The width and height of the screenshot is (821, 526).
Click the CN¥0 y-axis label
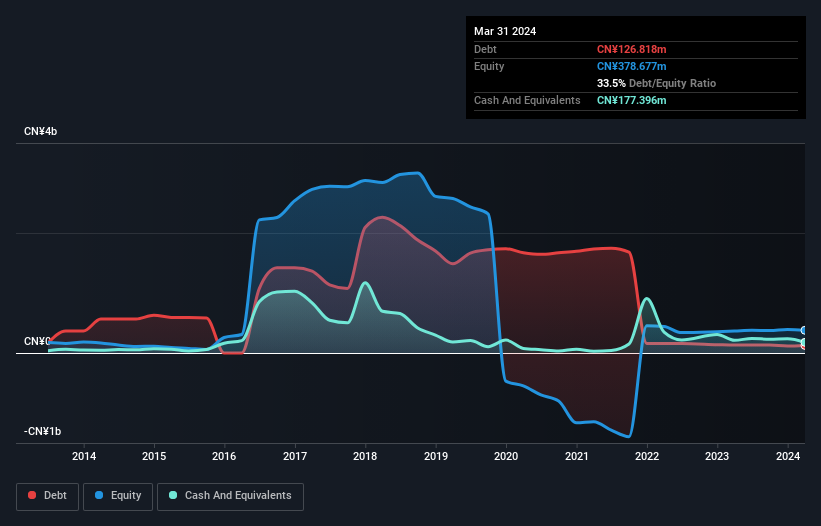click(37, 341)
